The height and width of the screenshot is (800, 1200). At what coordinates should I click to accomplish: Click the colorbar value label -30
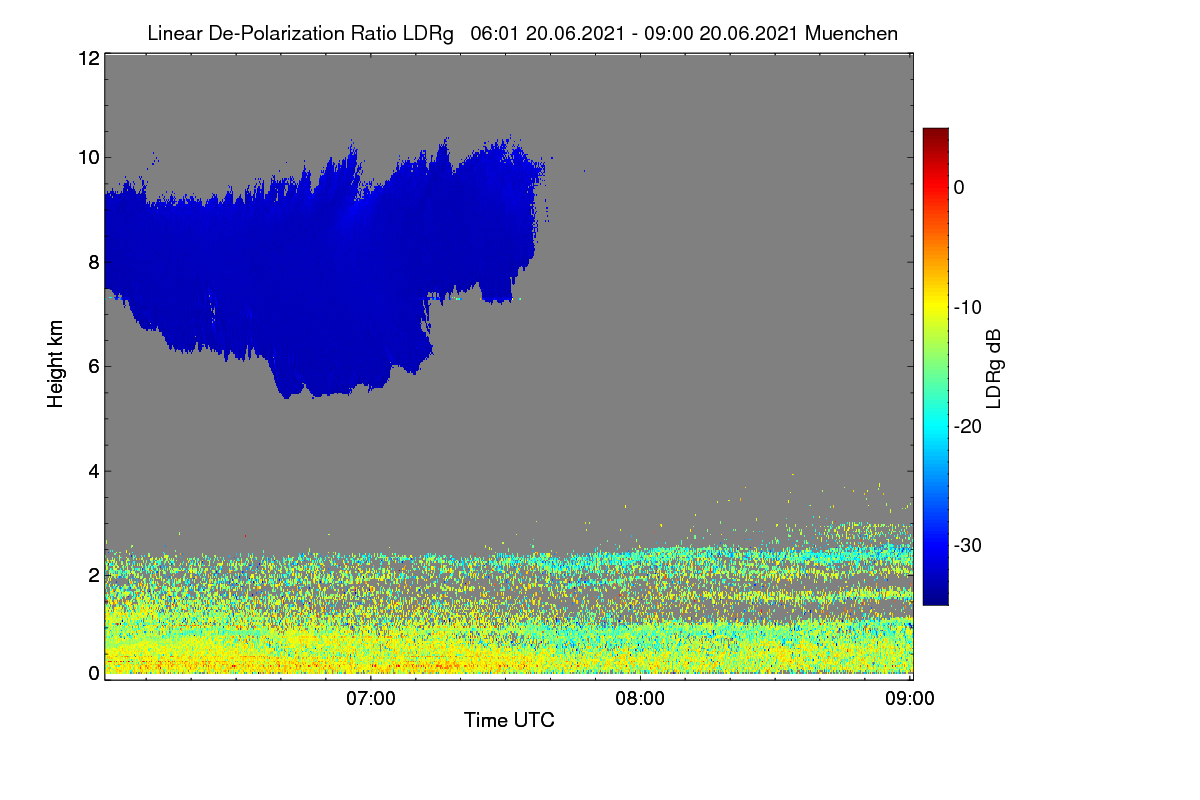coord(968,546)
